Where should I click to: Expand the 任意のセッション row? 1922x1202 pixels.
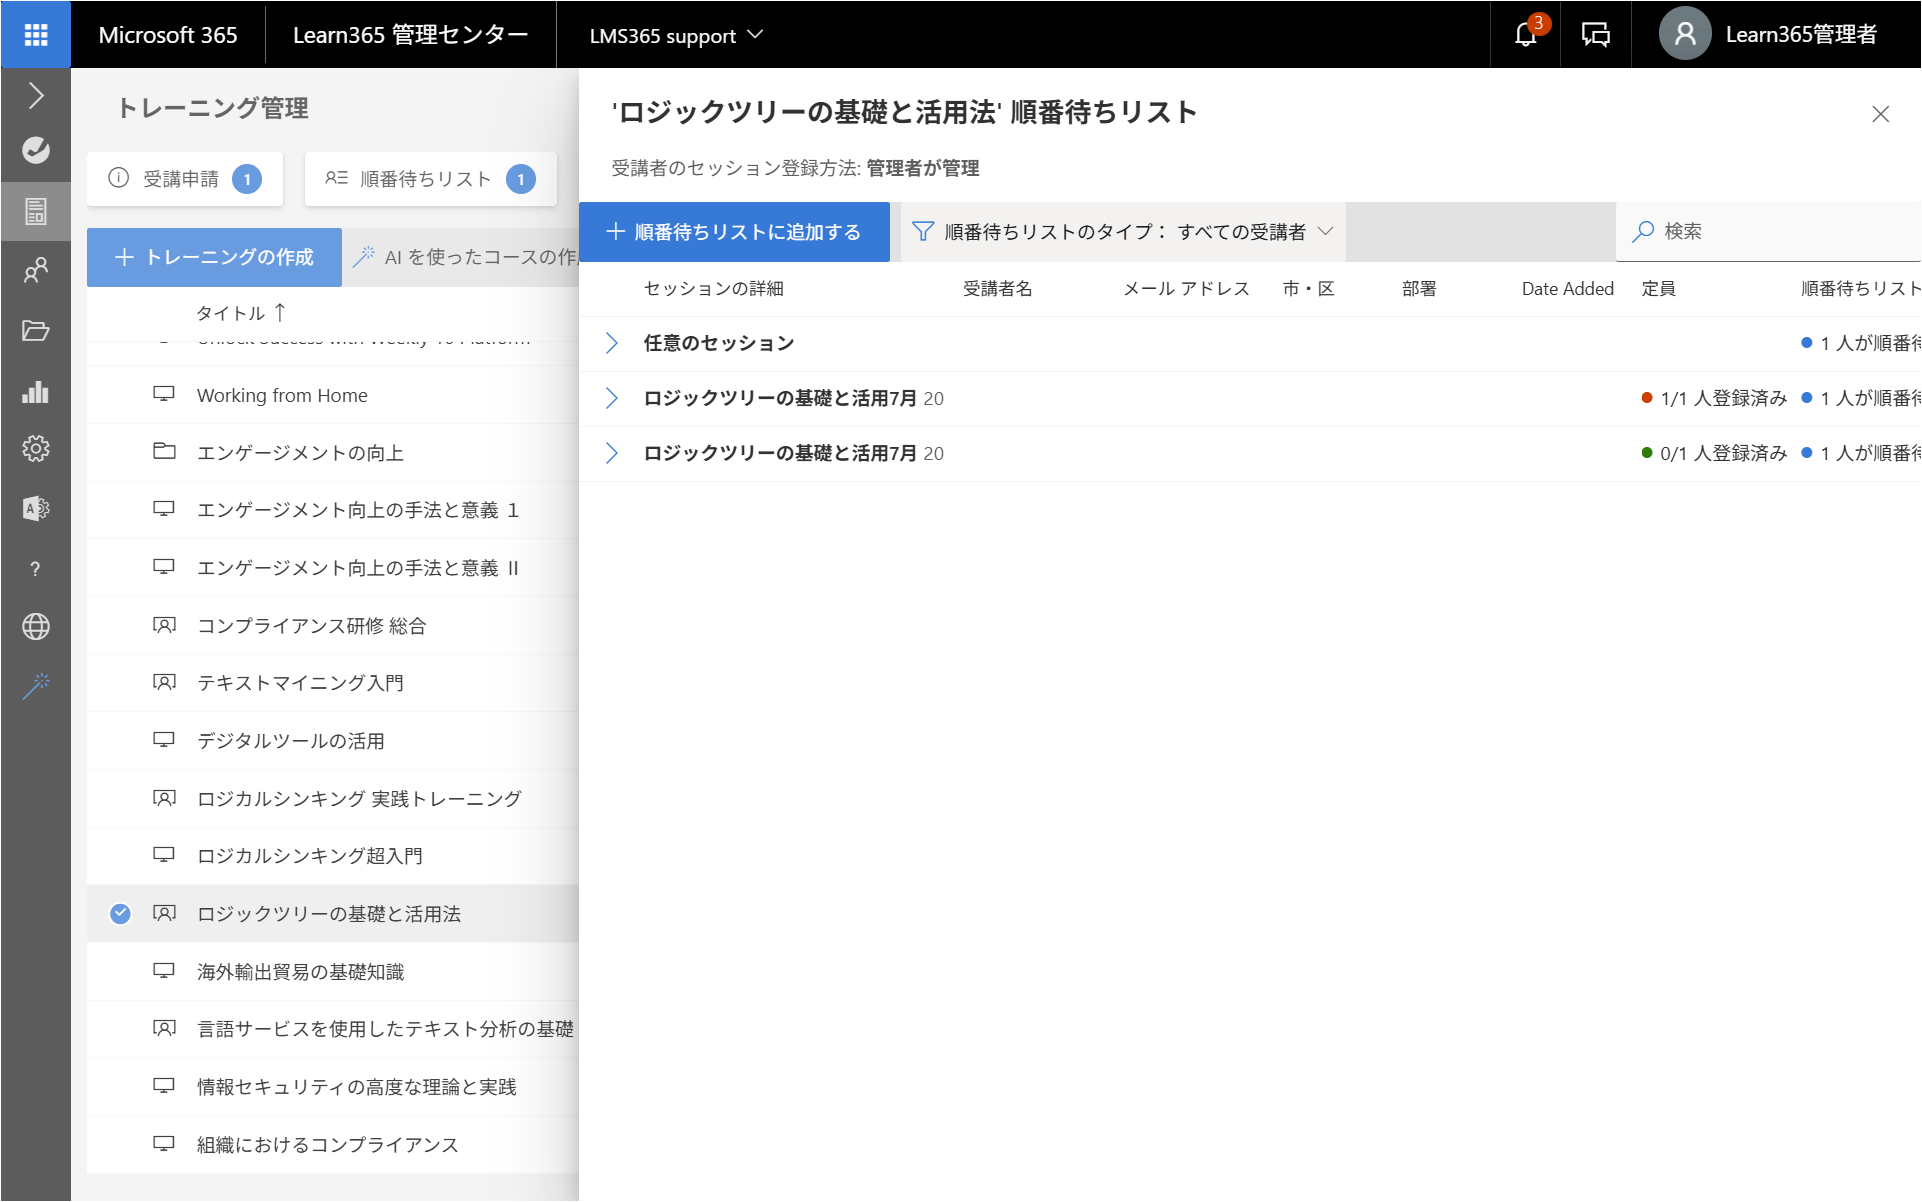point(612,344)
